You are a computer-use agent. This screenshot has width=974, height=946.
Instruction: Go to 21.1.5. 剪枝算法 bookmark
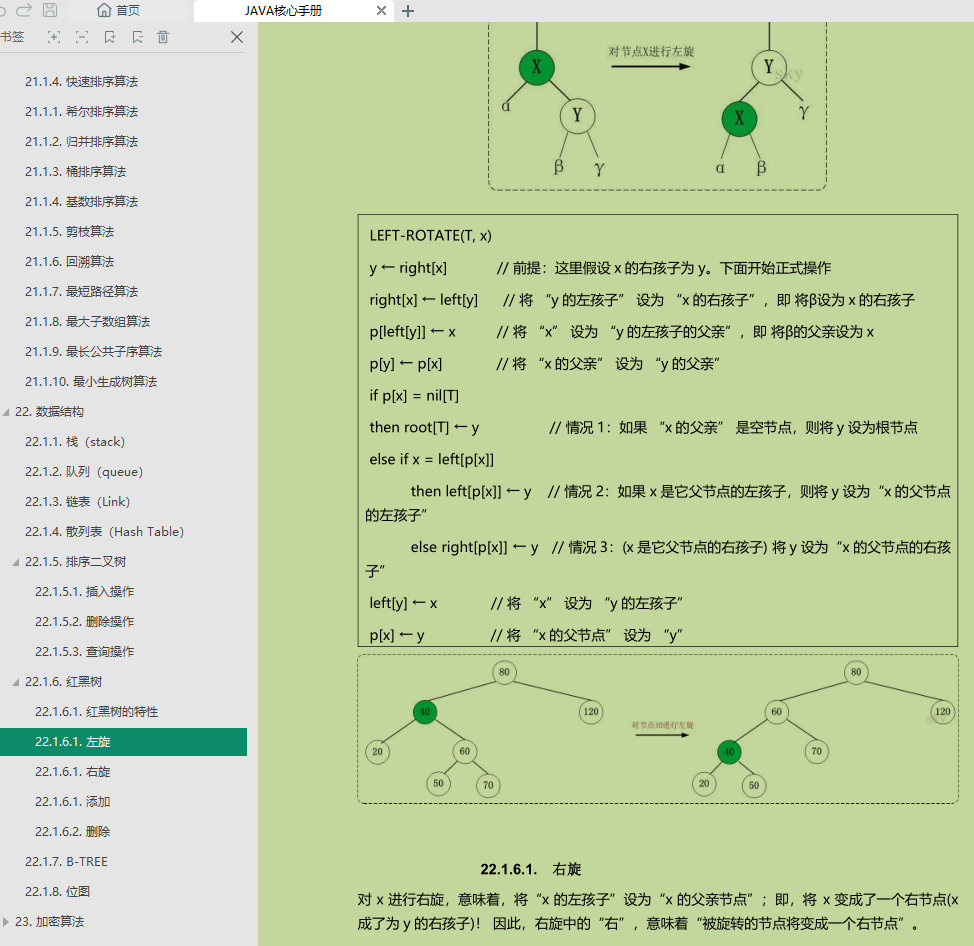[70, 232]
